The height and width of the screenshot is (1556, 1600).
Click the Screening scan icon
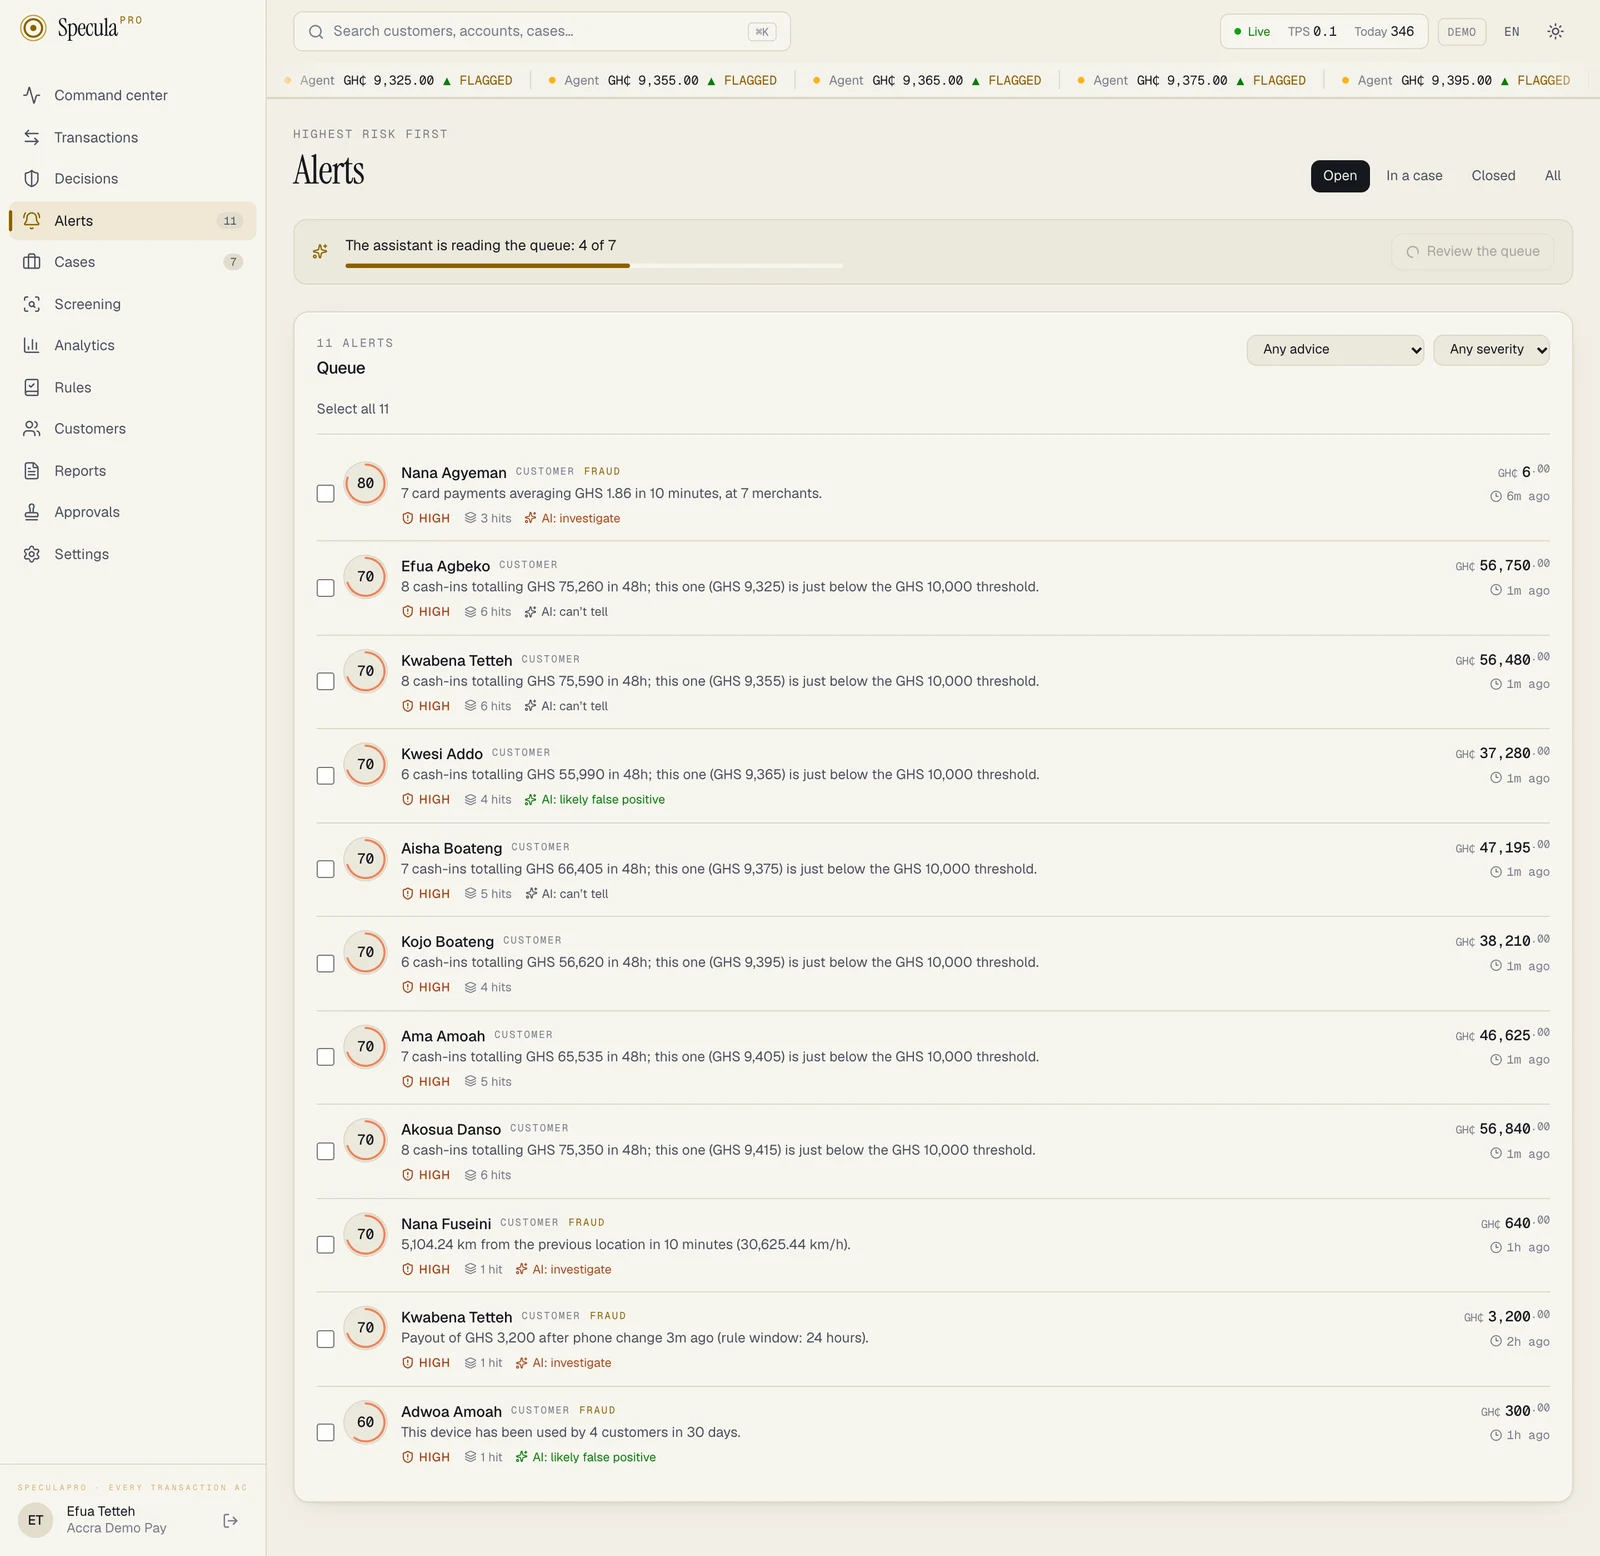tap(32, 304)
